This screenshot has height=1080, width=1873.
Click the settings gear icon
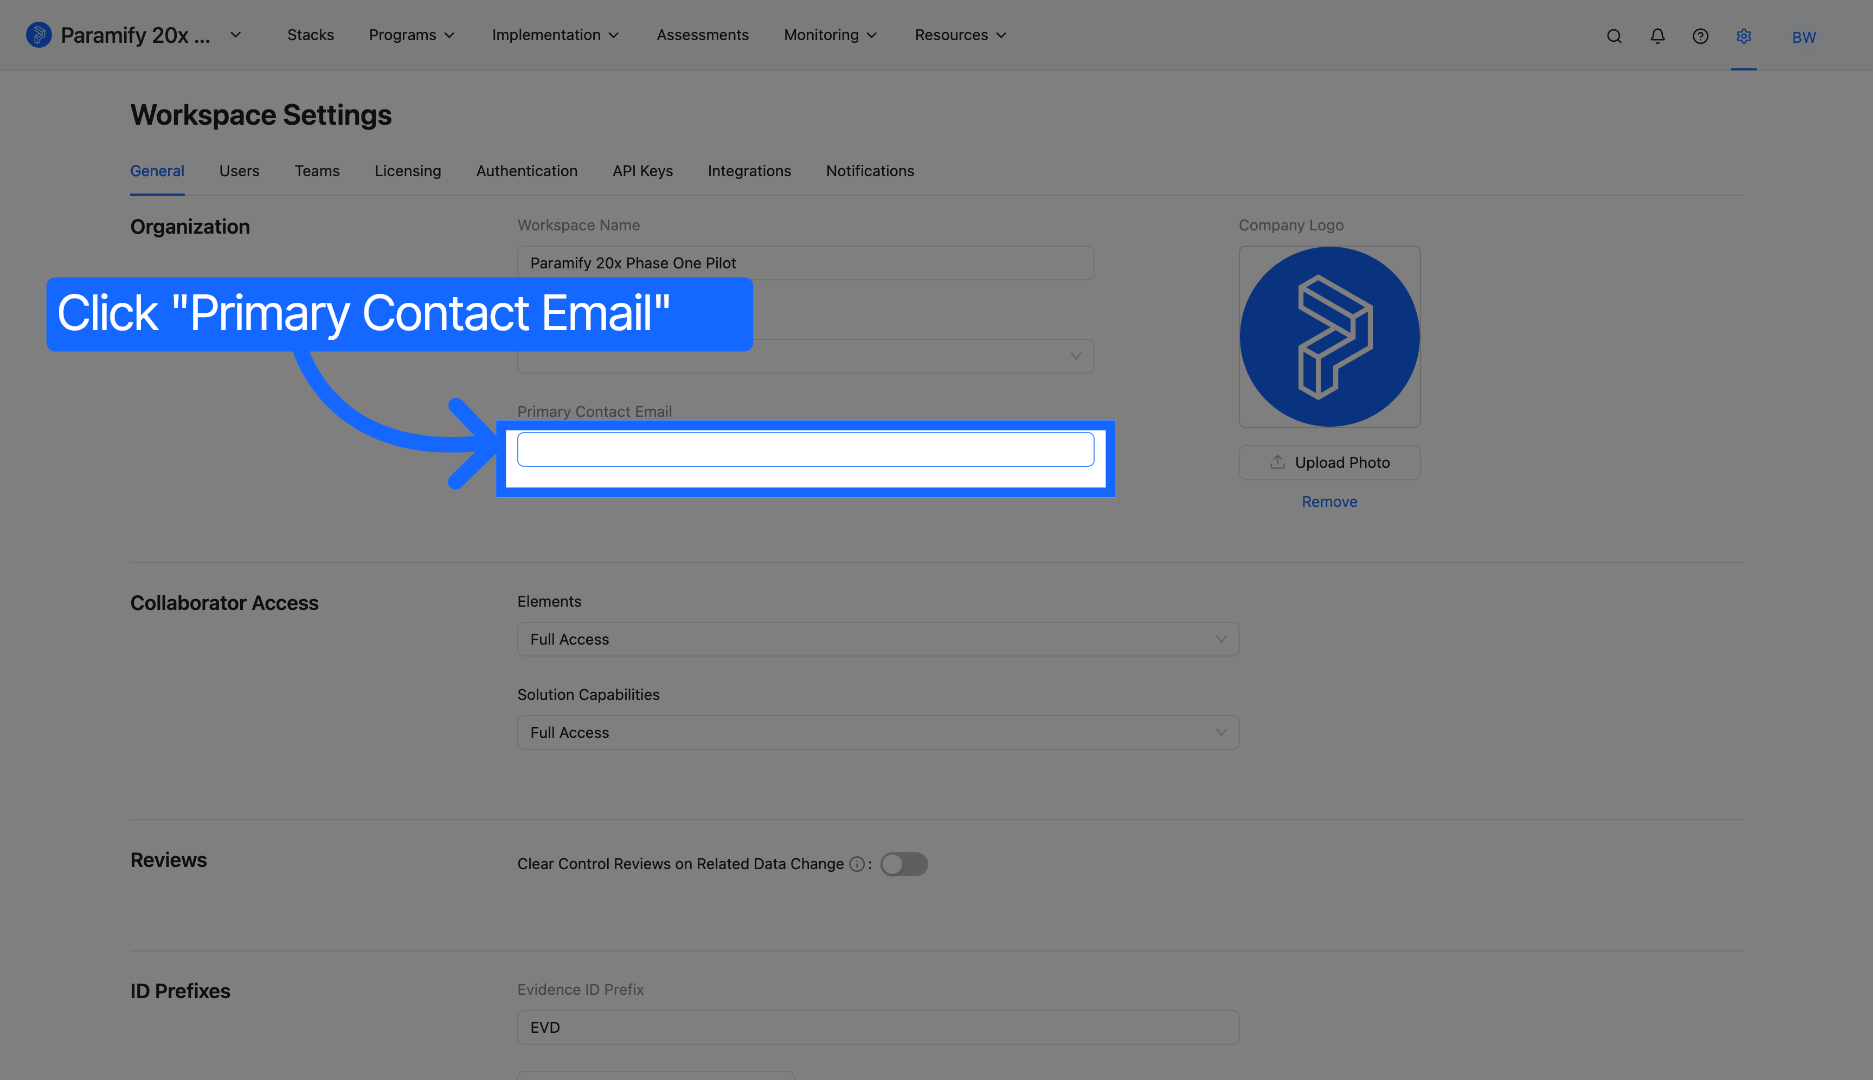1744,36
